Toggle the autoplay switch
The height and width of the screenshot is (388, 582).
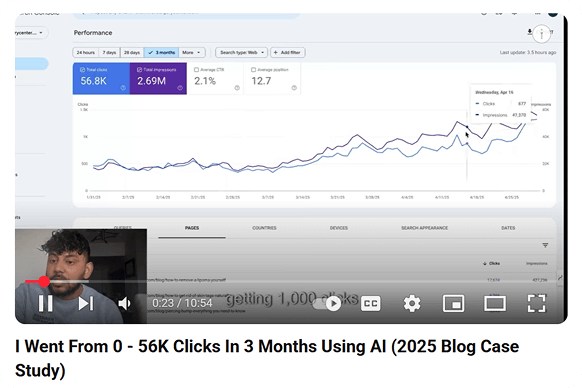tap(327, 304)
